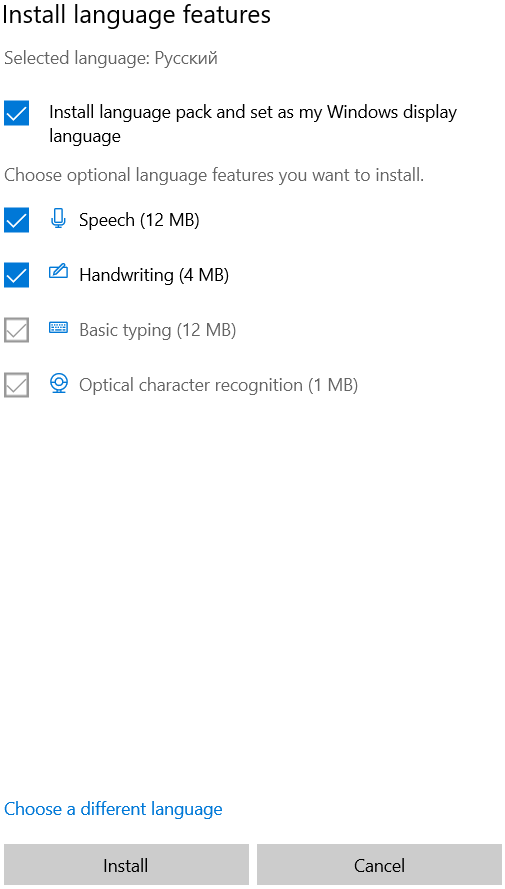This screenshot has height=889, width=505.
Task: Click the Optical character recognition (1 MB) label
Action: click(219, 386)
